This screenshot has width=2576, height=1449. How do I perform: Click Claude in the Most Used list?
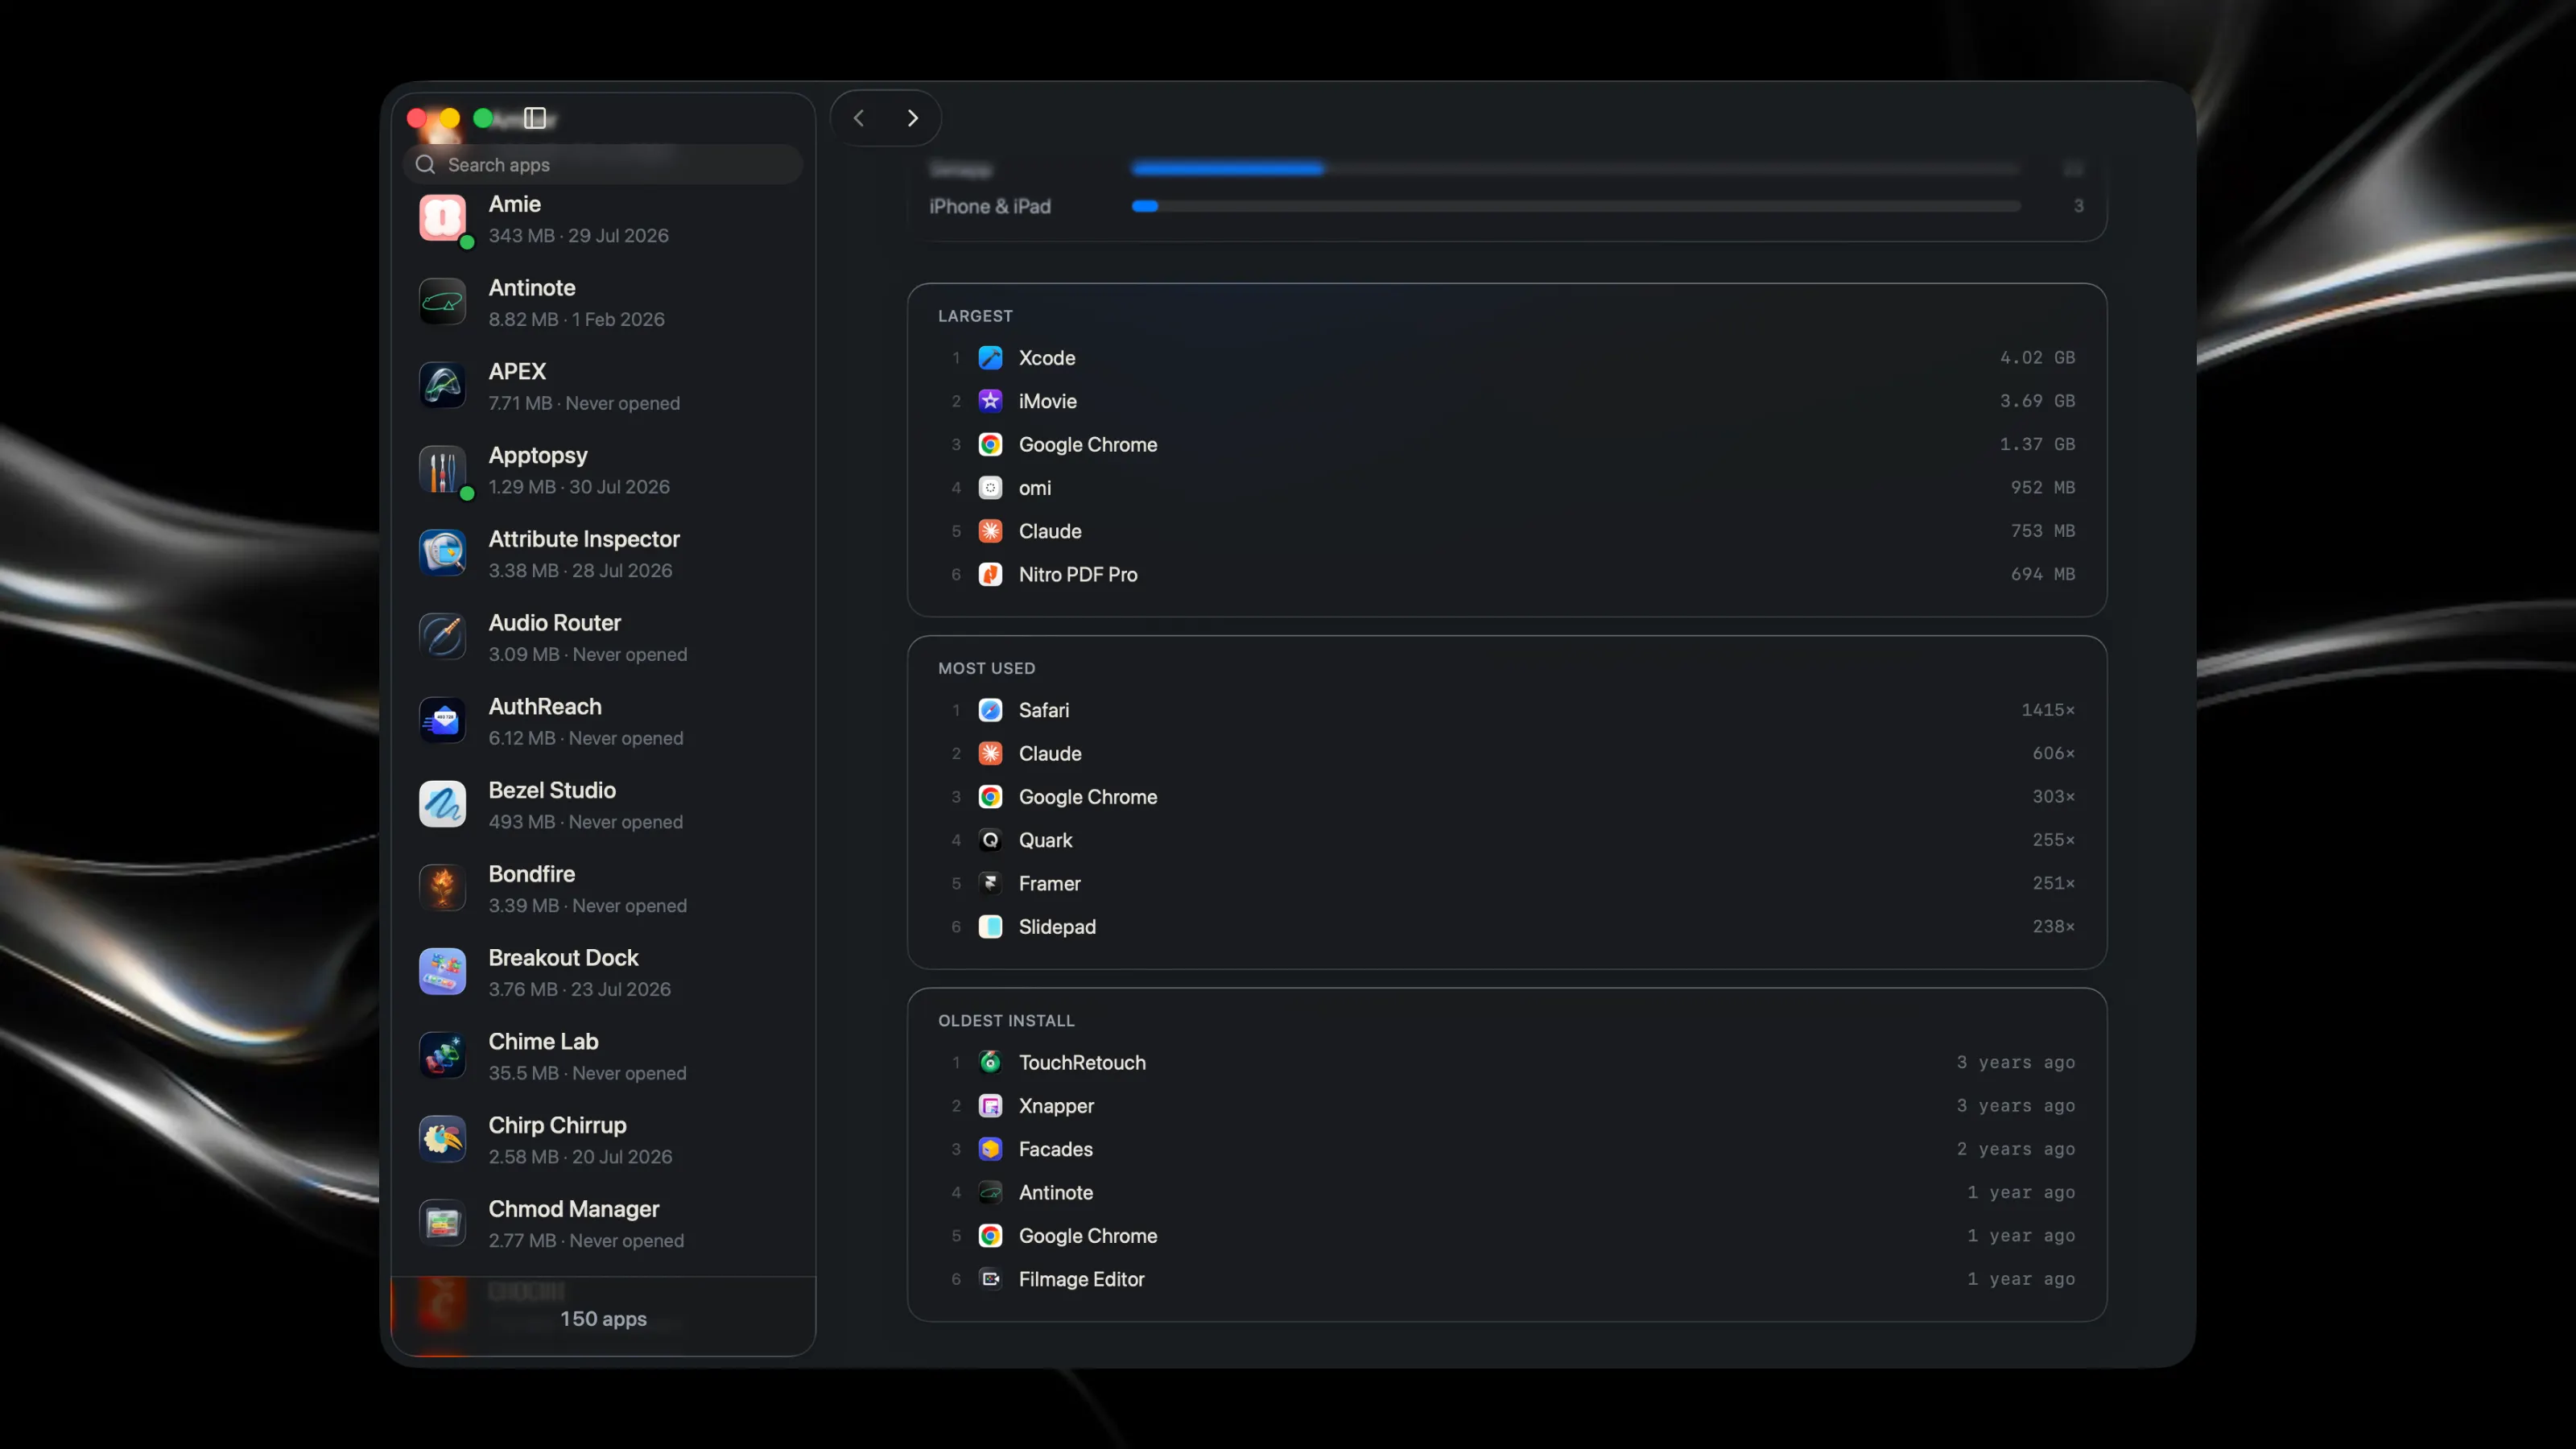click(1050, 754)
